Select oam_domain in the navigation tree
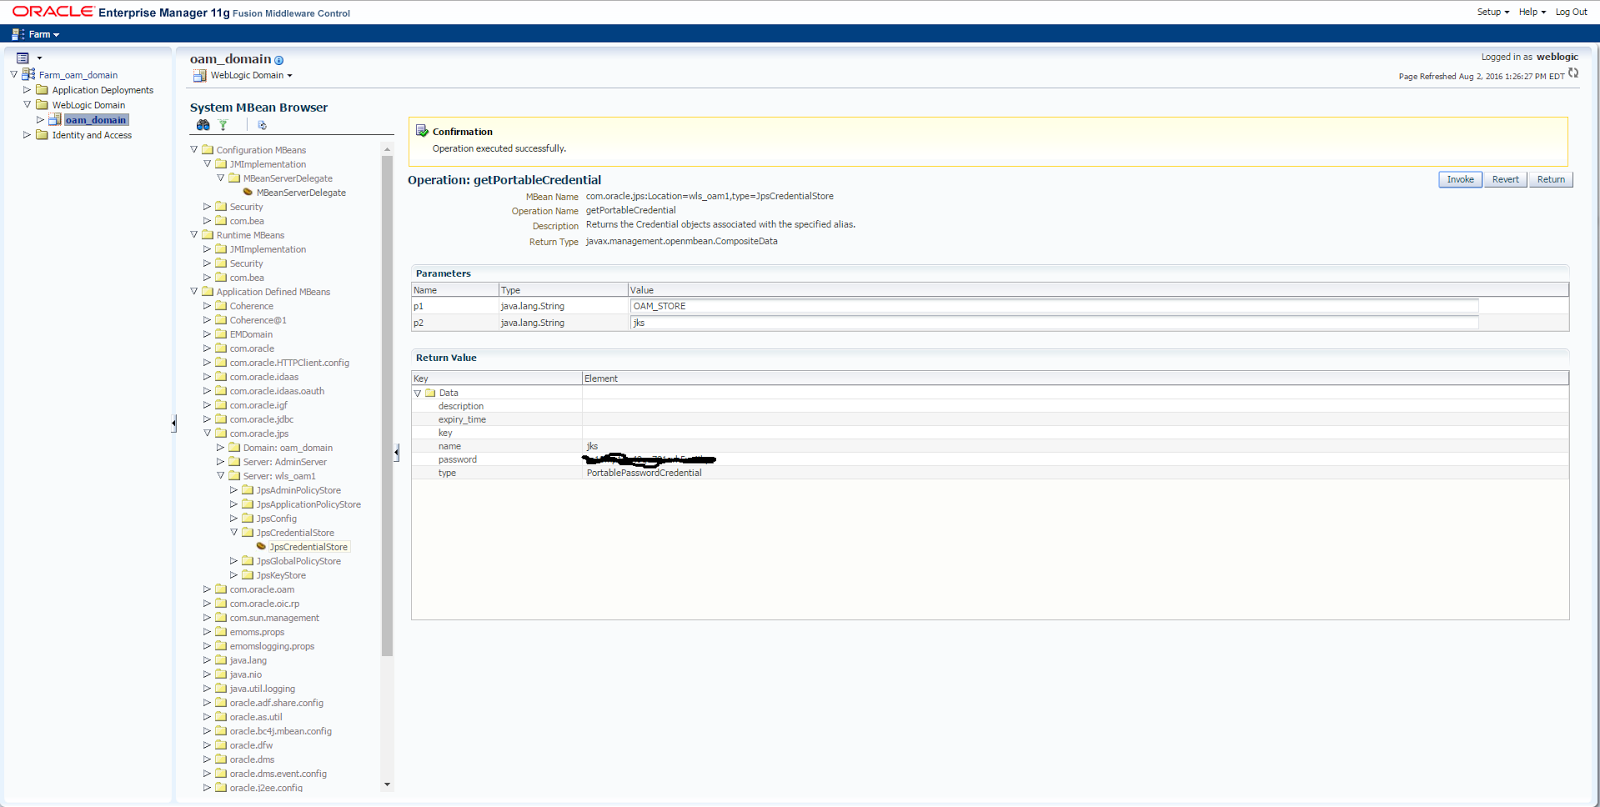This screenshot has height=807, width=1600. 96,120
